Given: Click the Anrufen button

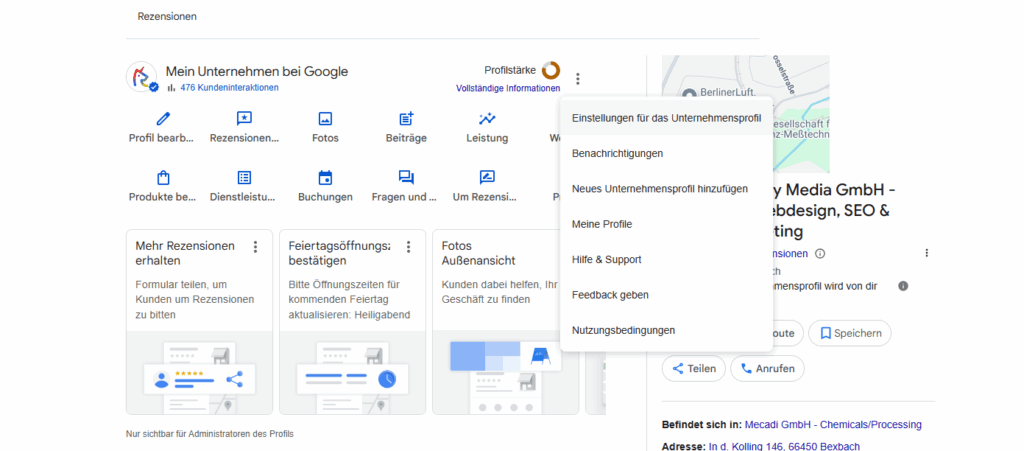Looking at the screenshot, I should (767, 369).
